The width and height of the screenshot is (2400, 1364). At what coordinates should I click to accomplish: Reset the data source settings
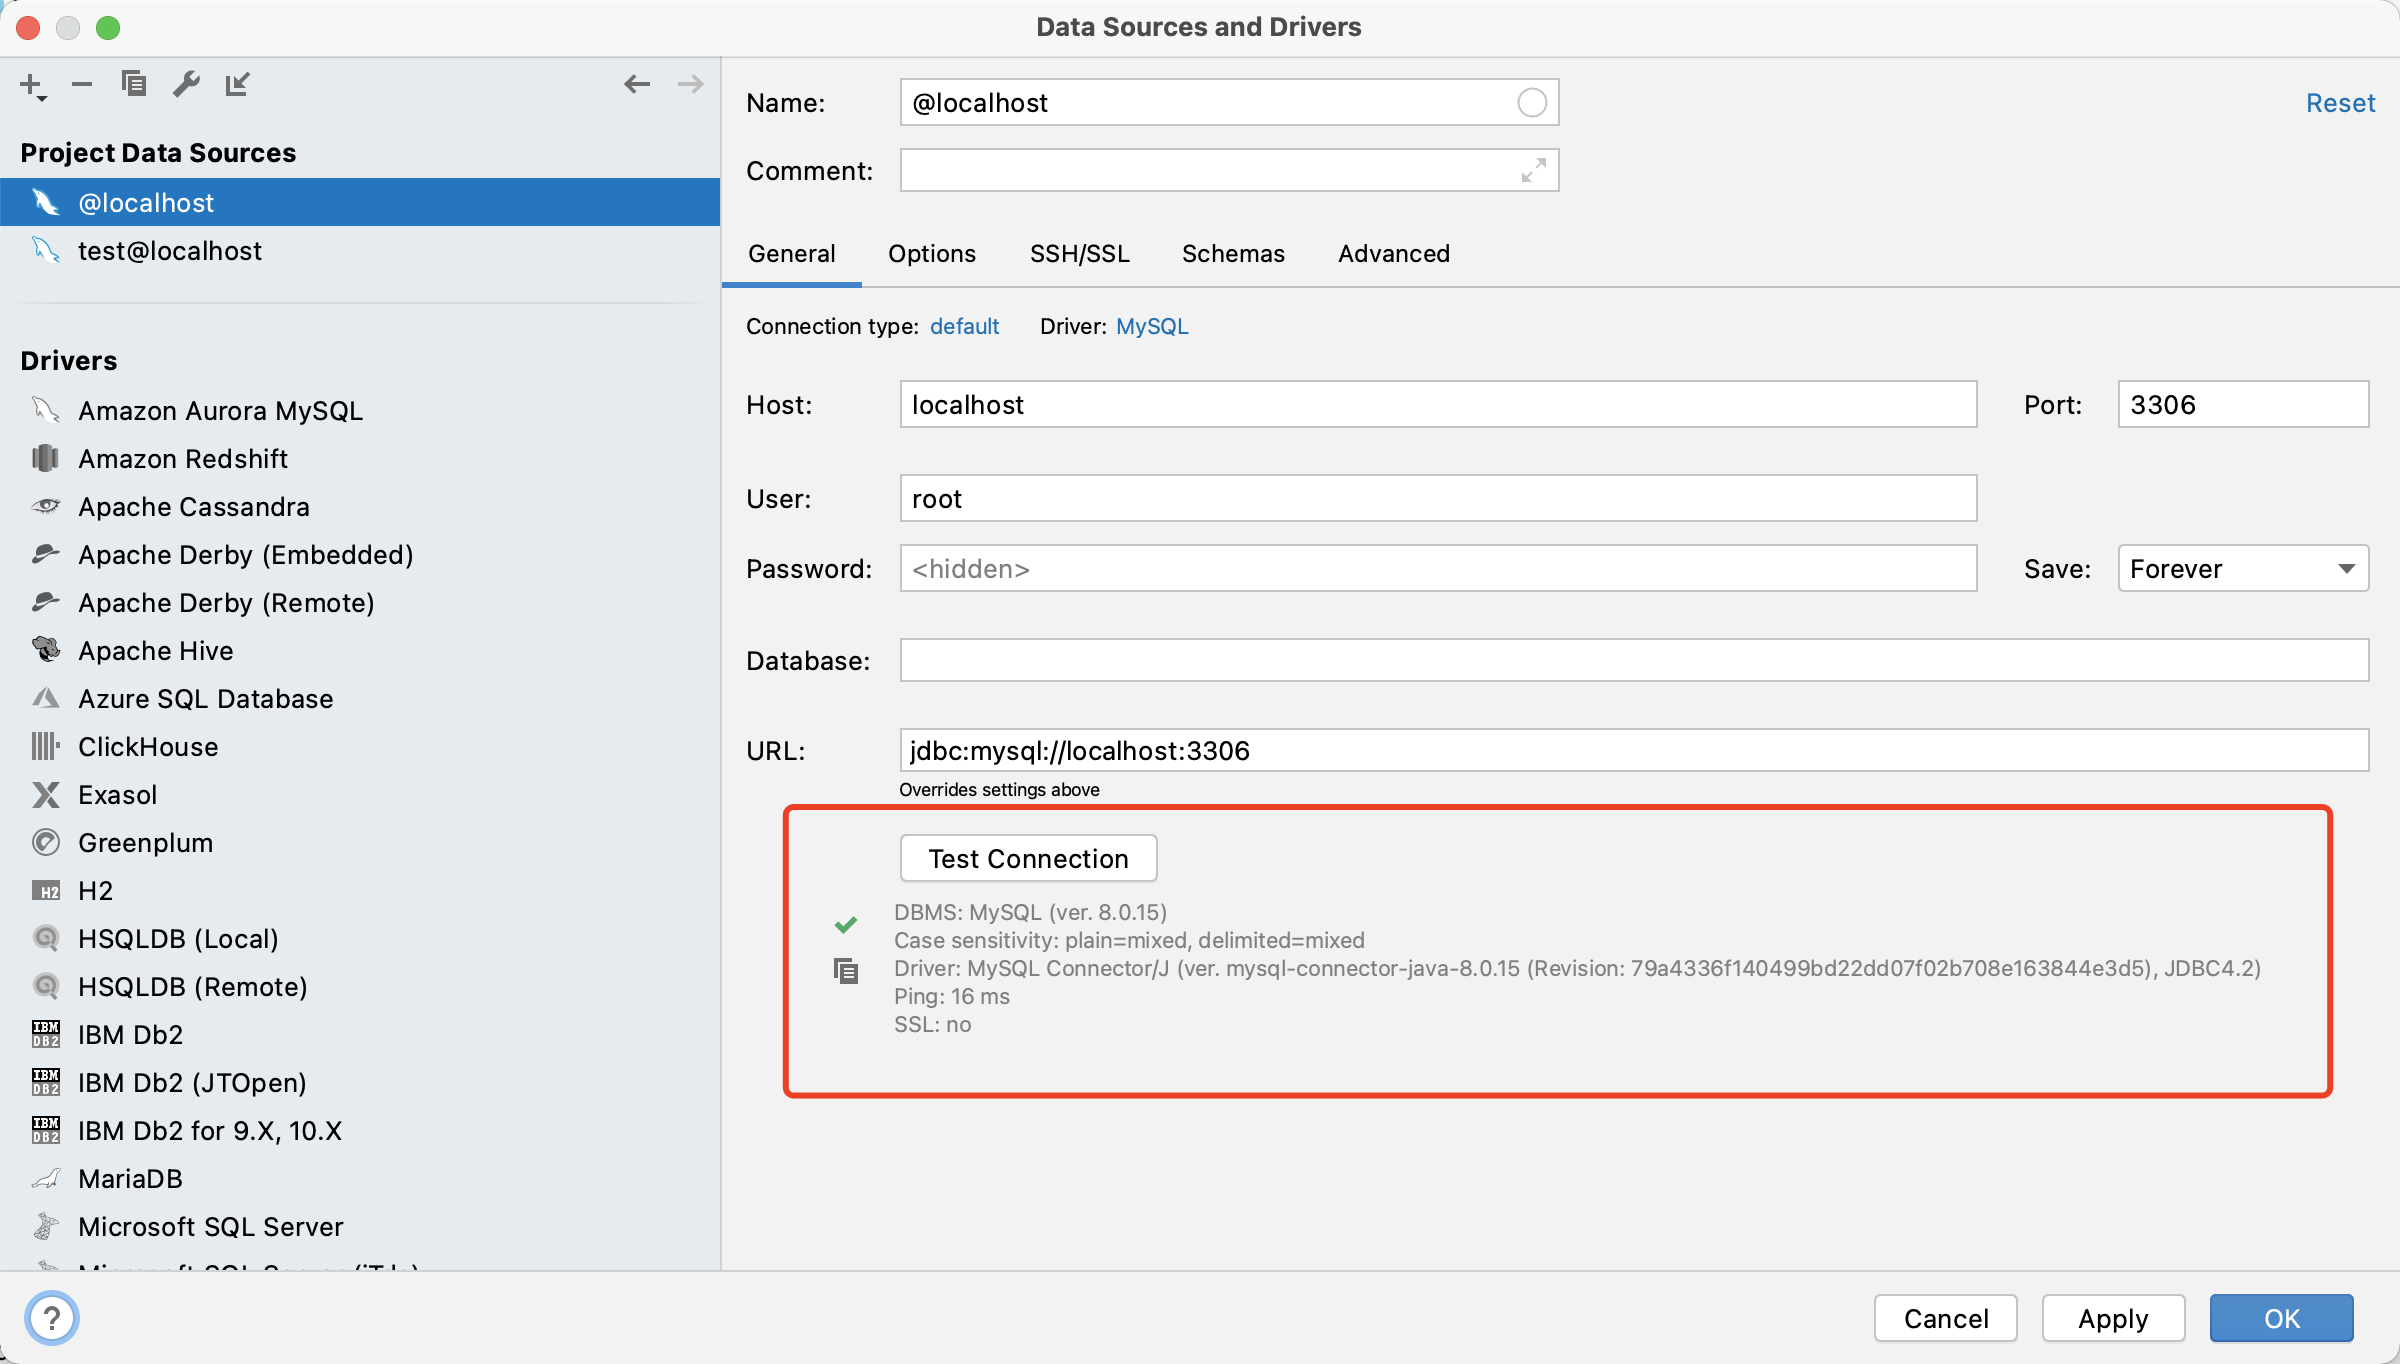(2341, 102)
